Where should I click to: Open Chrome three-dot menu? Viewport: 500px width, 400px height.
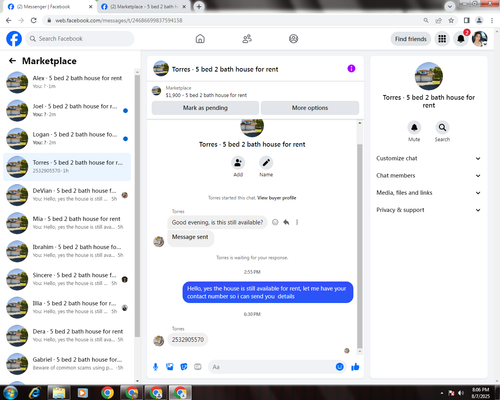coord(492,20)
